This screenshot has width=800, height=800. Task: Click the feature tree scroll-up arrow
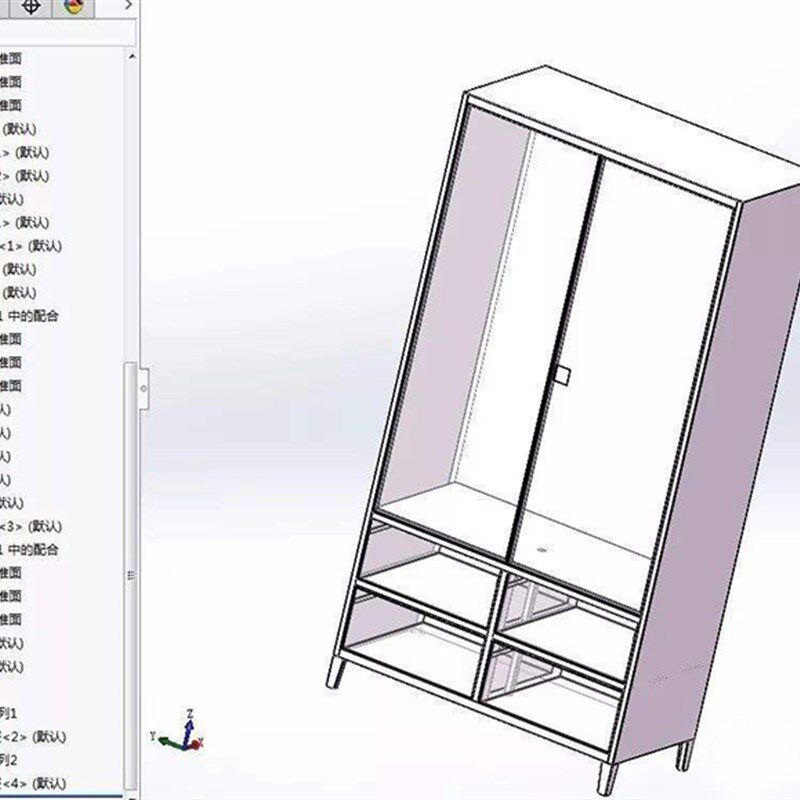tap(132, 57)
